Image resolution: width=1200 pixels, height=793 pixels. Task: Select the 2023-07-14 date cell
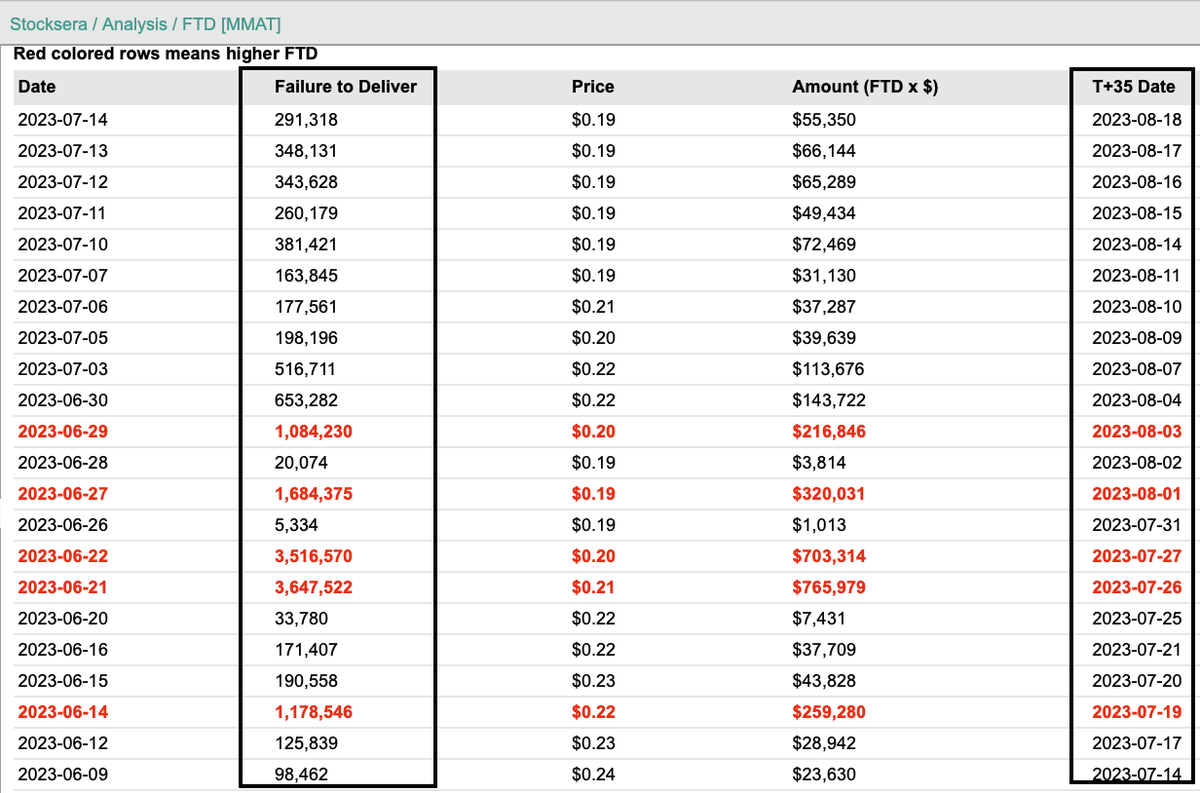tap(57, 119)
